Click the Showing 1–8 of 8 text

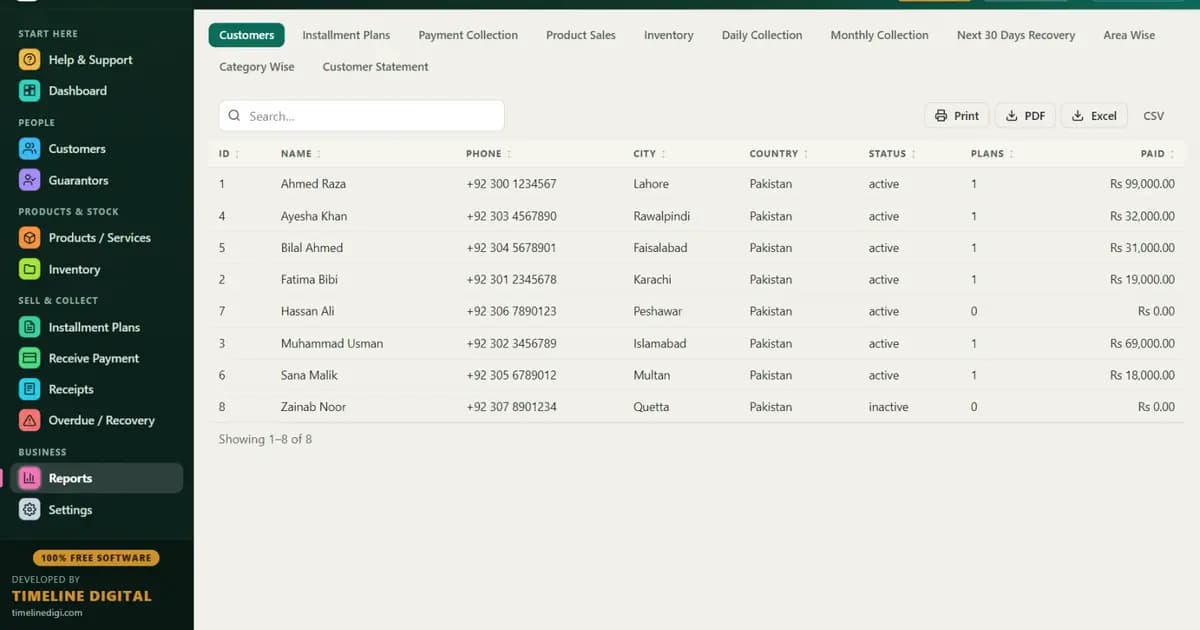pyautogui.click(x=265, y=439)
